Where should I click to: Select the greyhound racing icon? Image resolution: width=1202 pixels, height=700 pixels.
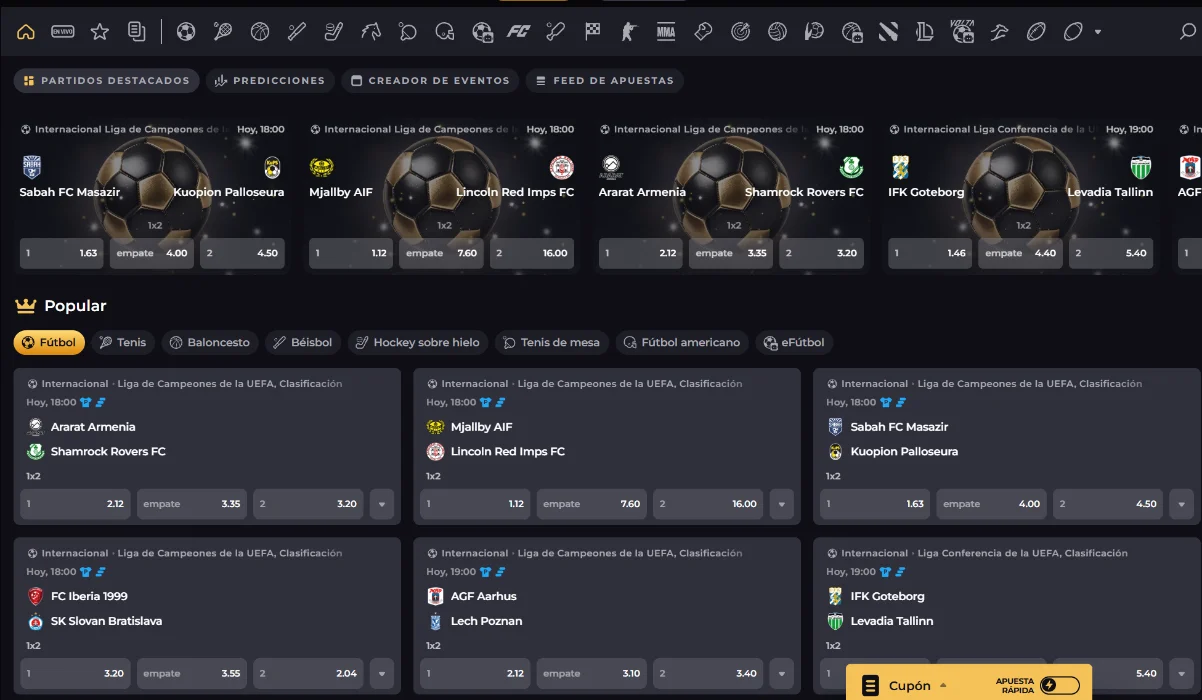999,32
